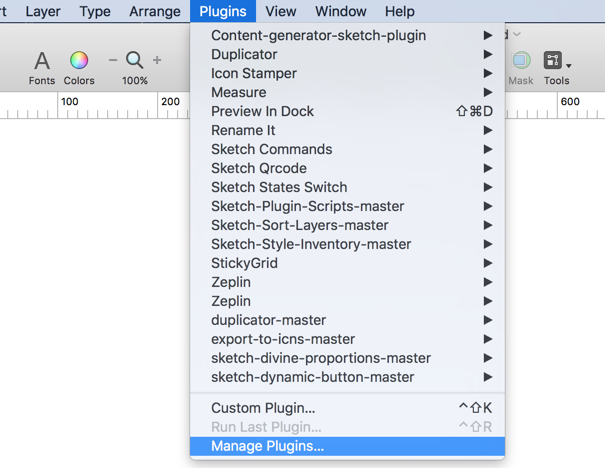The width and height of the screenshot is (605, 468).
Task: Select Preview In Dock item
Action: (347, 111)
